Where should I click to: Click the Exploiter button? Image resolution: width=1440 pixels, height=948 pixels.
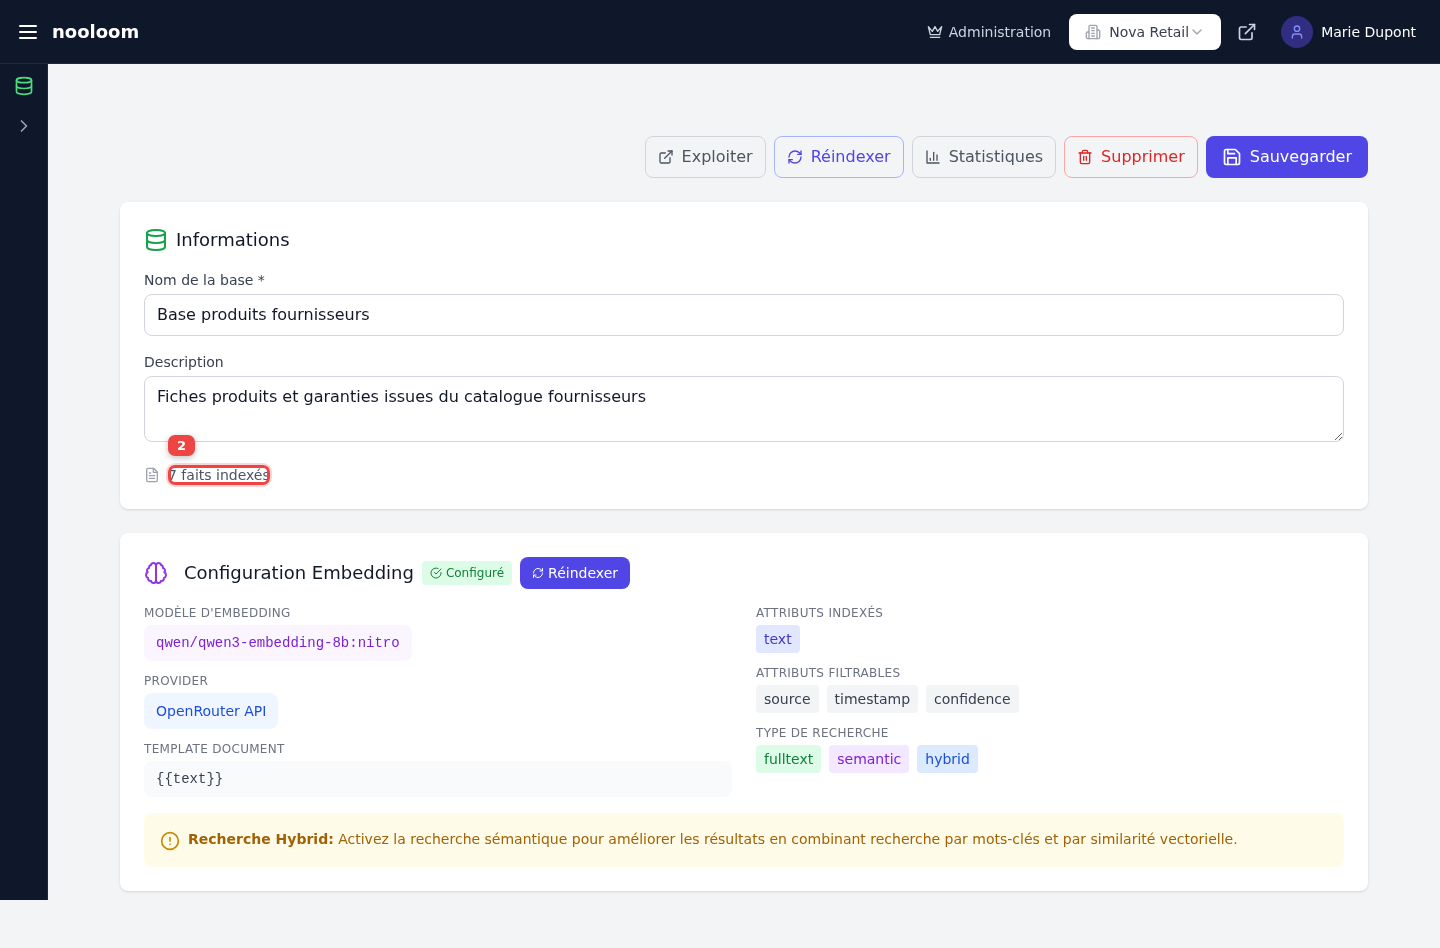pos(705,157)
